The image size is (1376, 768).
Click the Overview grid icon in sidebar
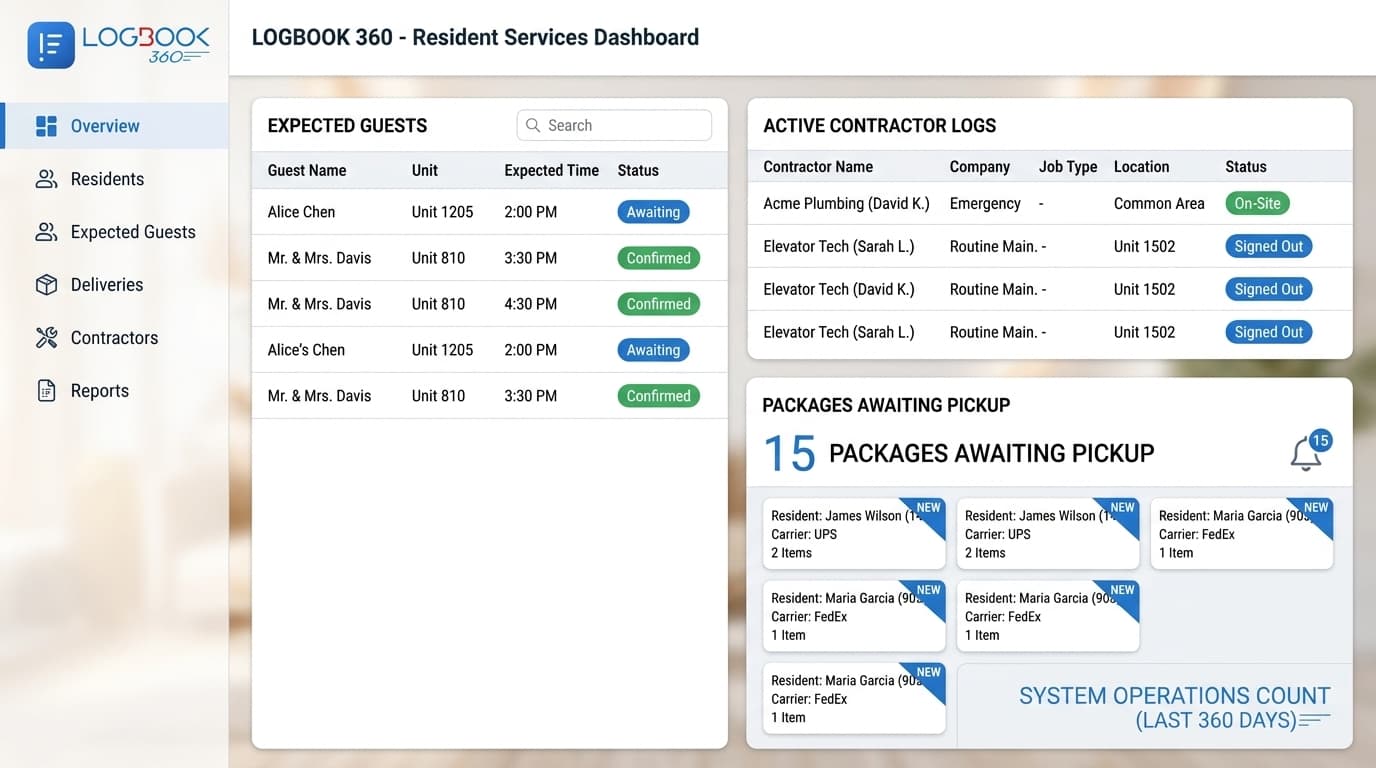(x=46, y=126)
